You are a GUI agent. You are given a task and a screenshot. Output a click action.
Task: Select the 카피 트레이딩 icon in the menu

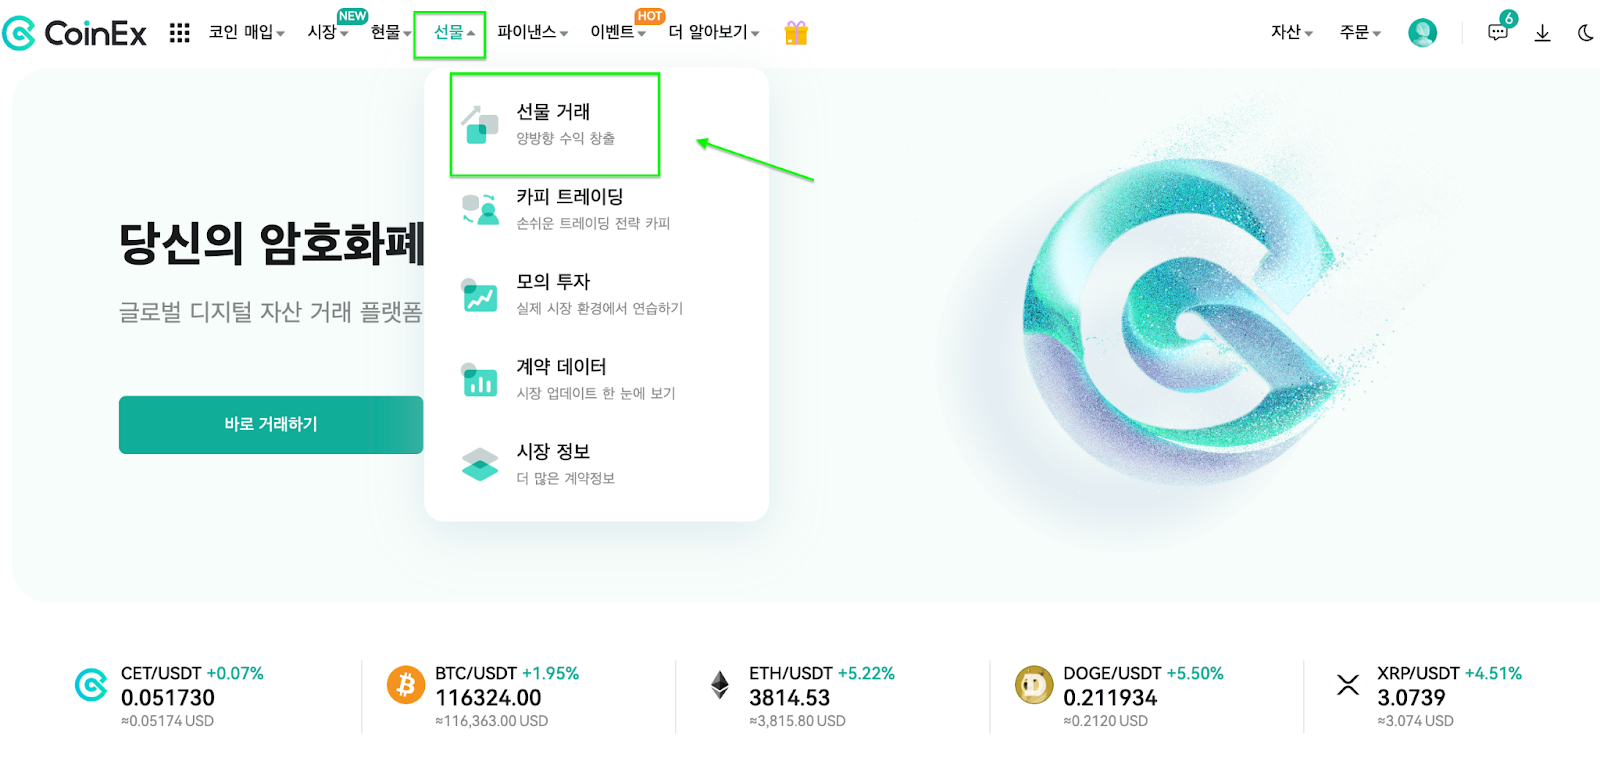[478, 208]
